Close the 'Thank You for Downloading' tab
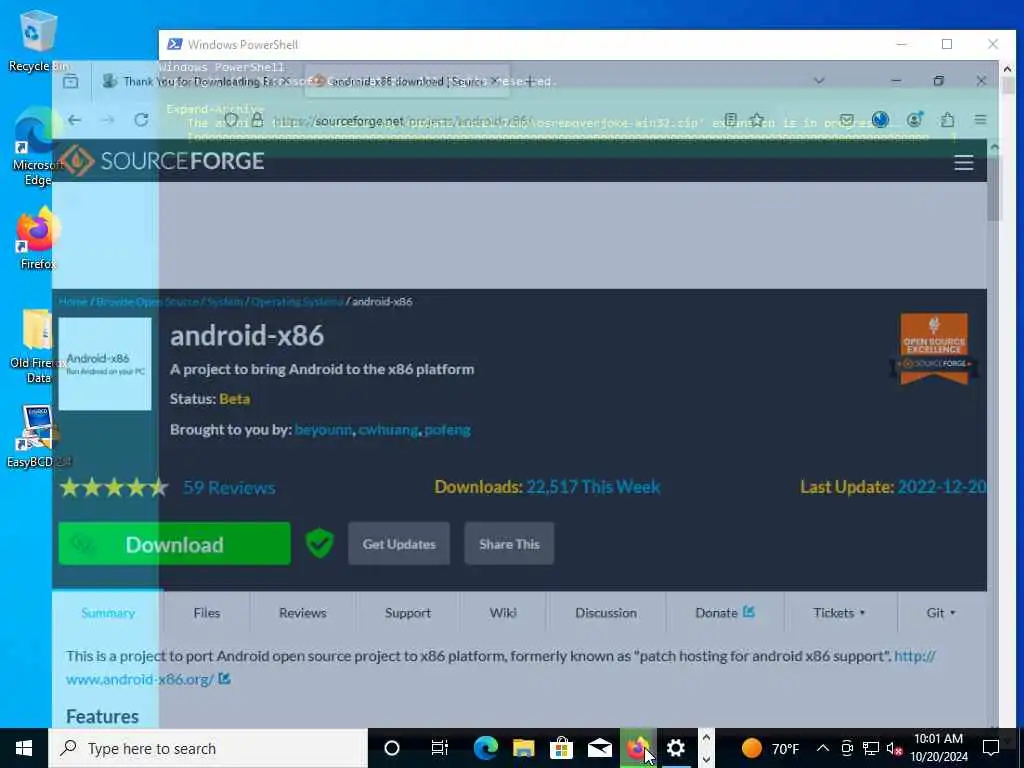Image resolution: width=1024 pixels, height=768 pixels. (x=285, y=81)
